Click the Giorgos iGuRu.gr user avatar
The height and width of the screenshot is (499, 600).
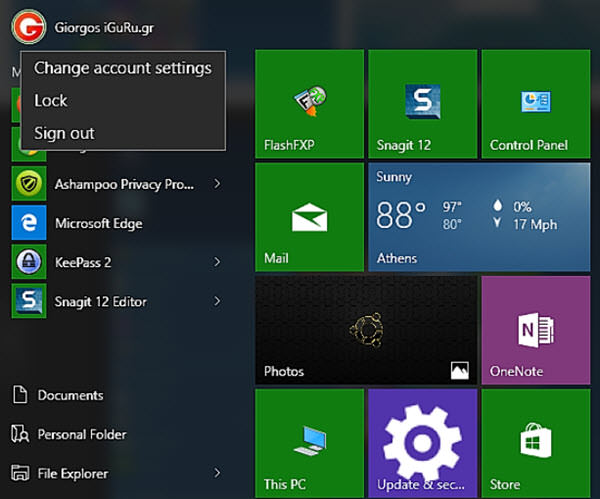click(x=29, y=27)
